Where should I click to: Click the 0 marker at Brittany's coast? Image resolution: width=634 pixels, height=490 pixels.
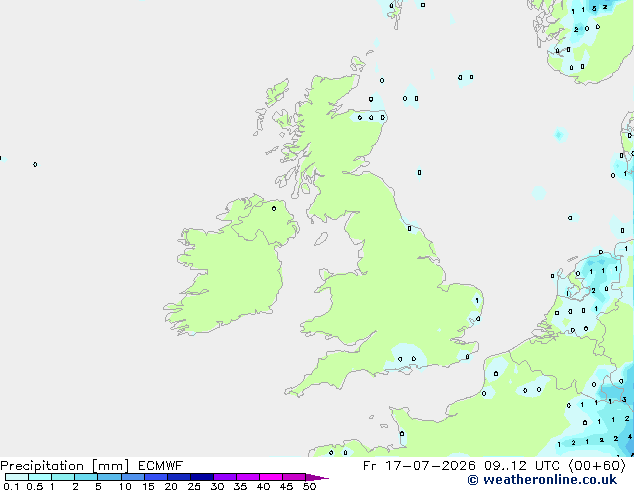pyautogui.click(x=402, y=433)
